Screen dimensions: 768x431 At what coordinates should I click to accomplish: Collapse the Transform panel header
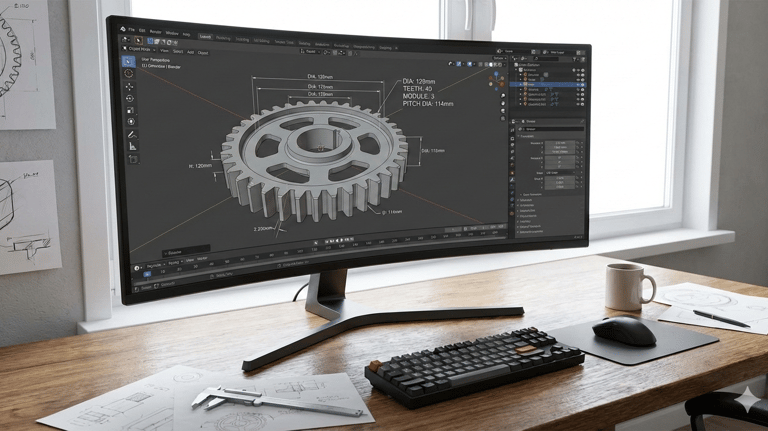(x=526, y=136)
